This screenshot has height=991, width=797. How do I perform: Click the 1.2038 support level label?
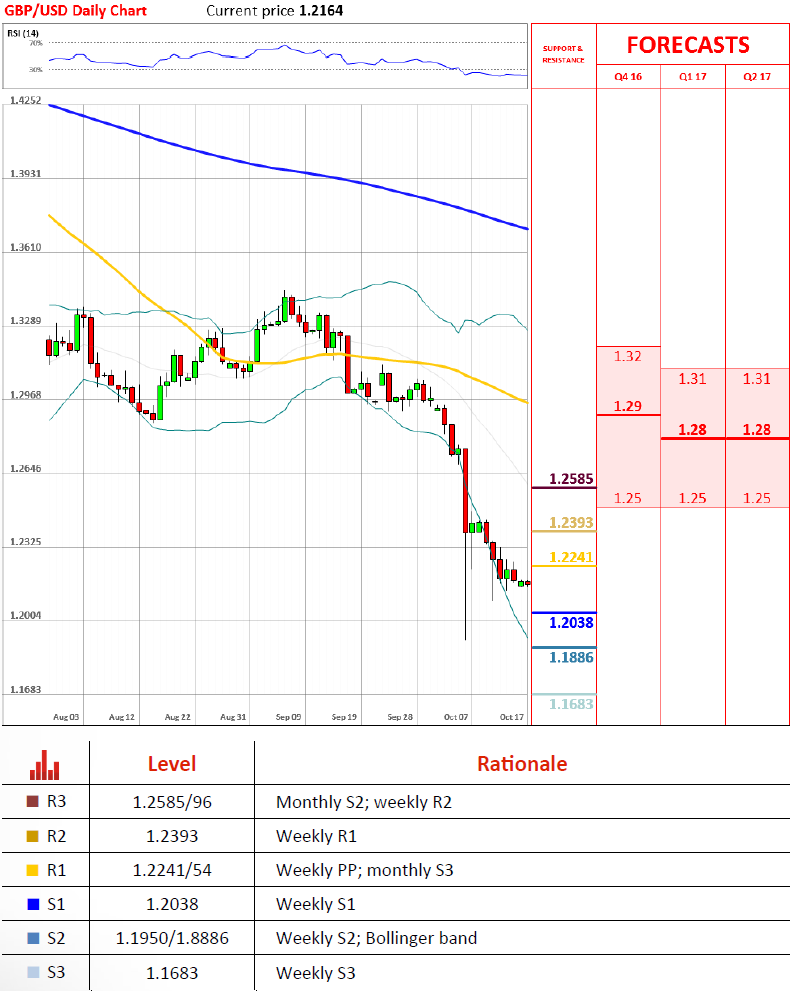coord(571,623)
